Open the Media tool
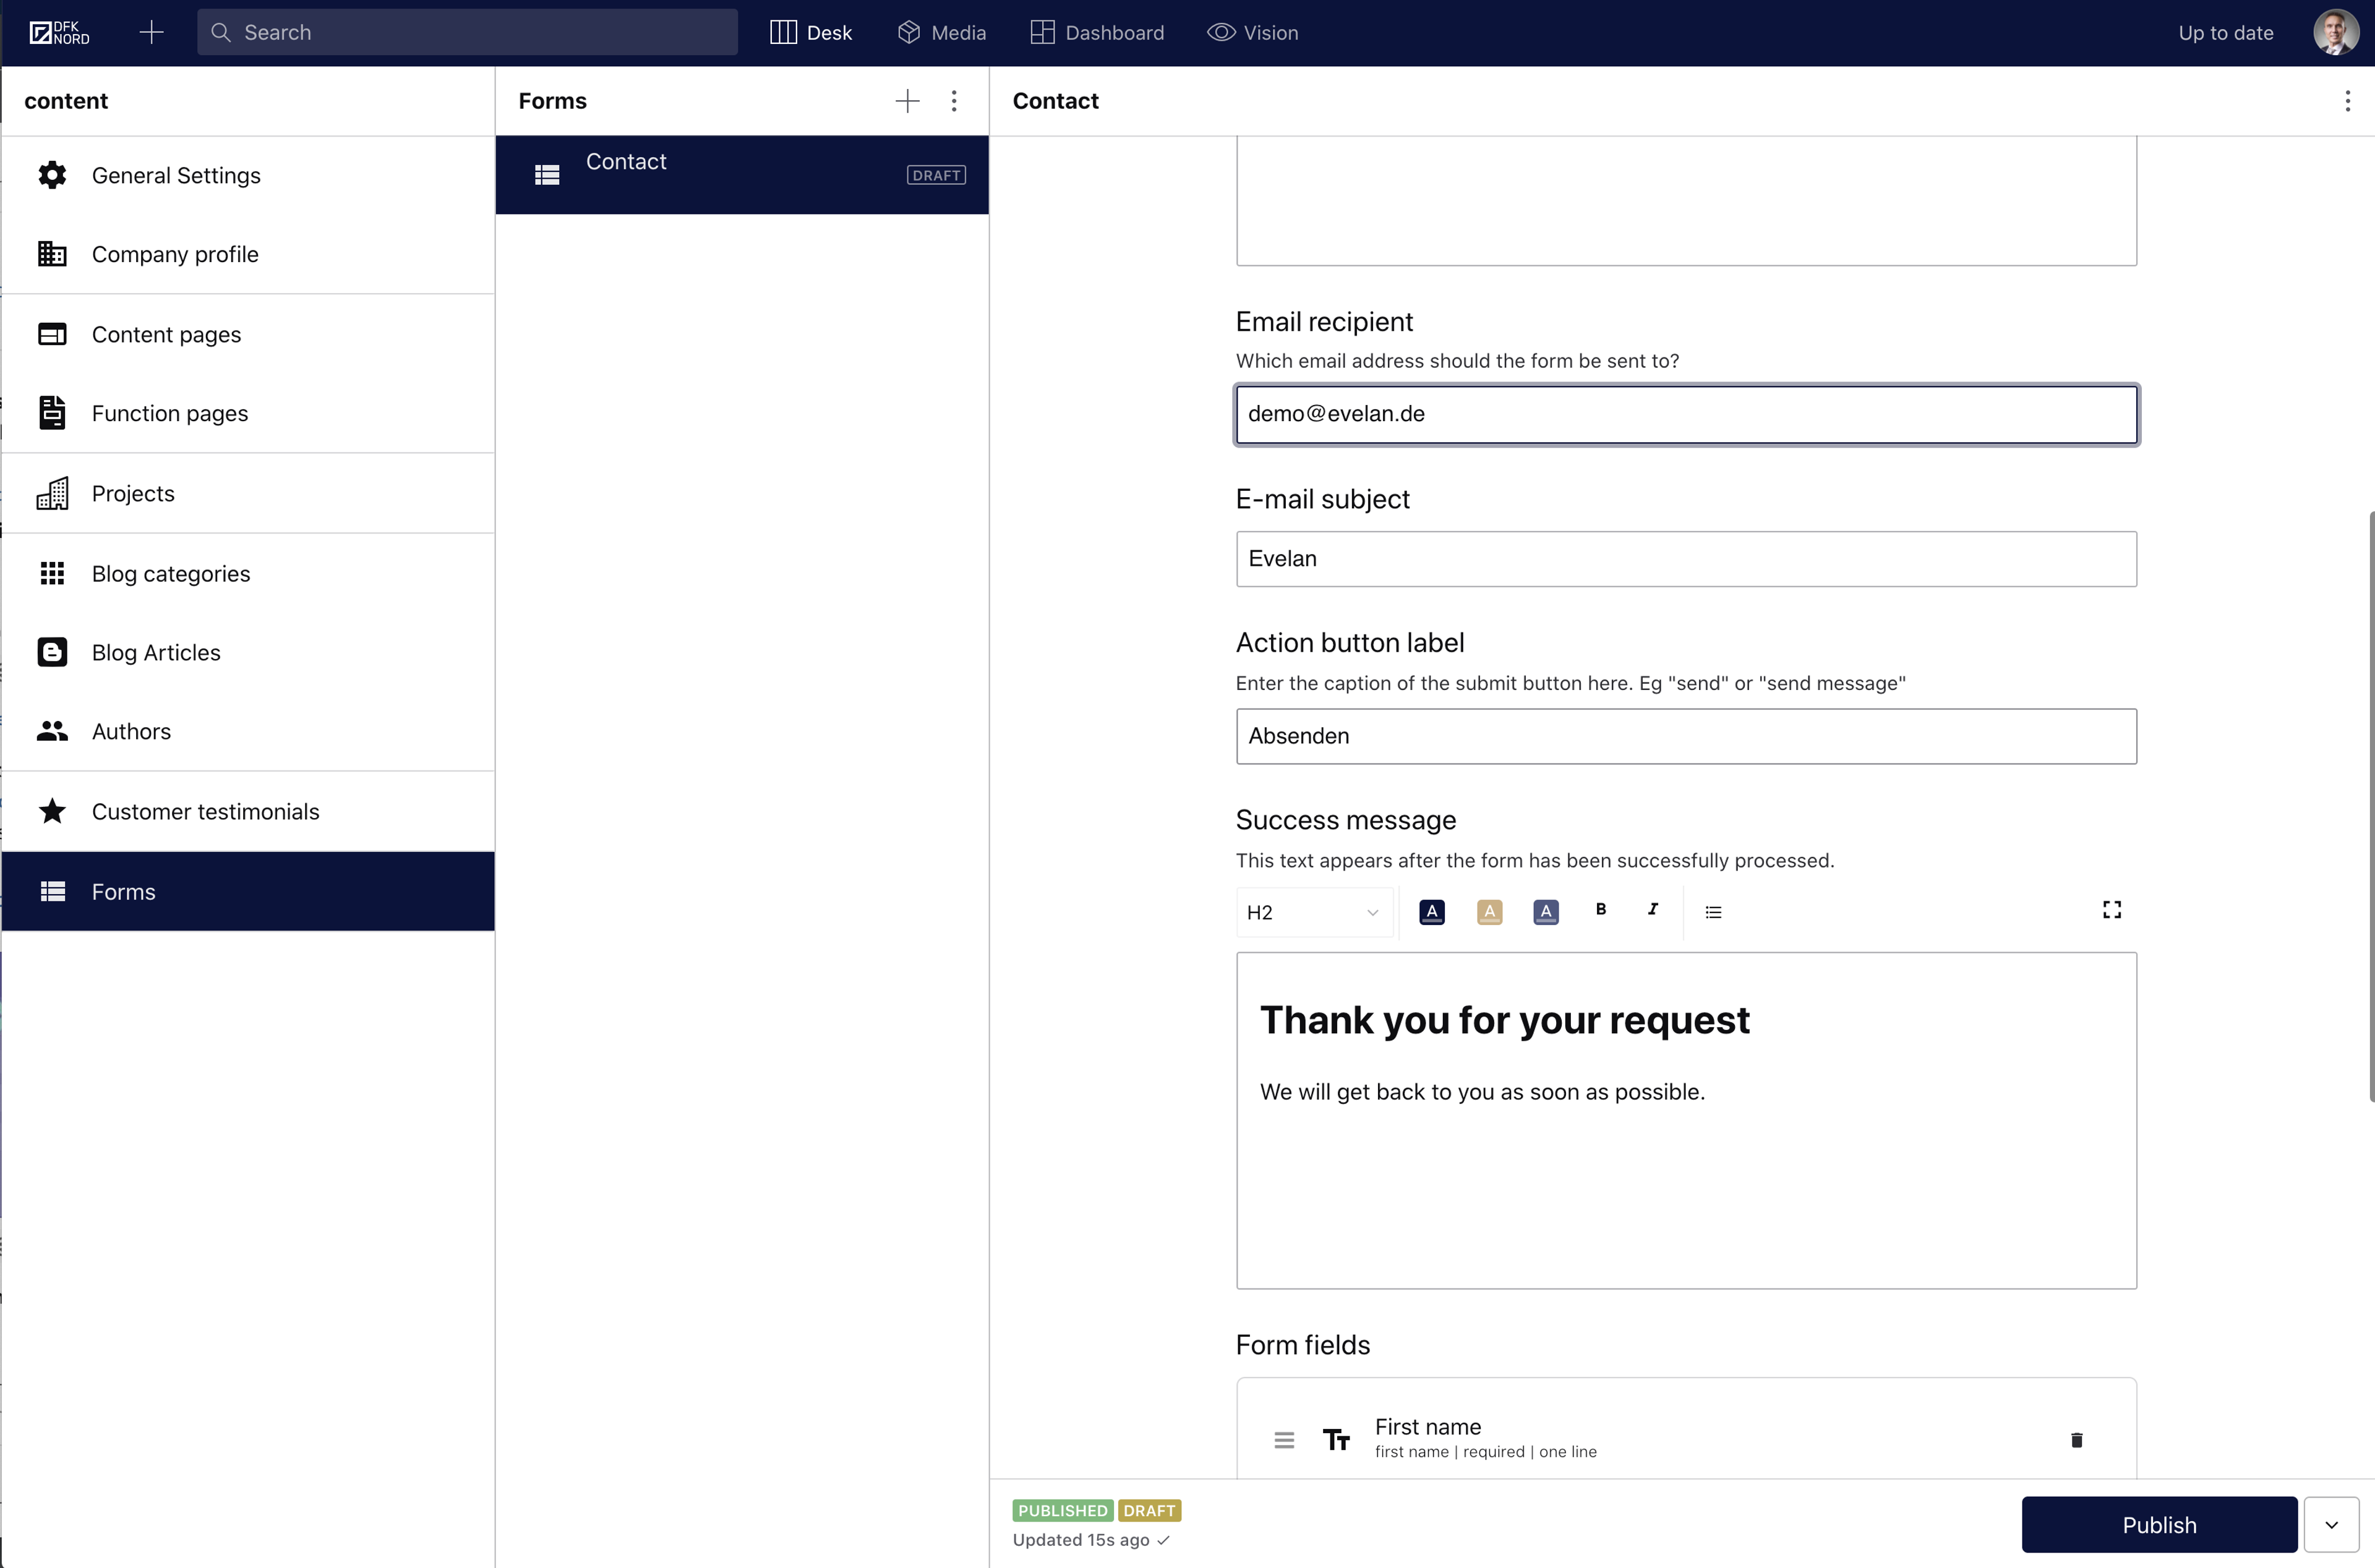The height and width of the screenshot is (1568, 2375). pos(941,32)
